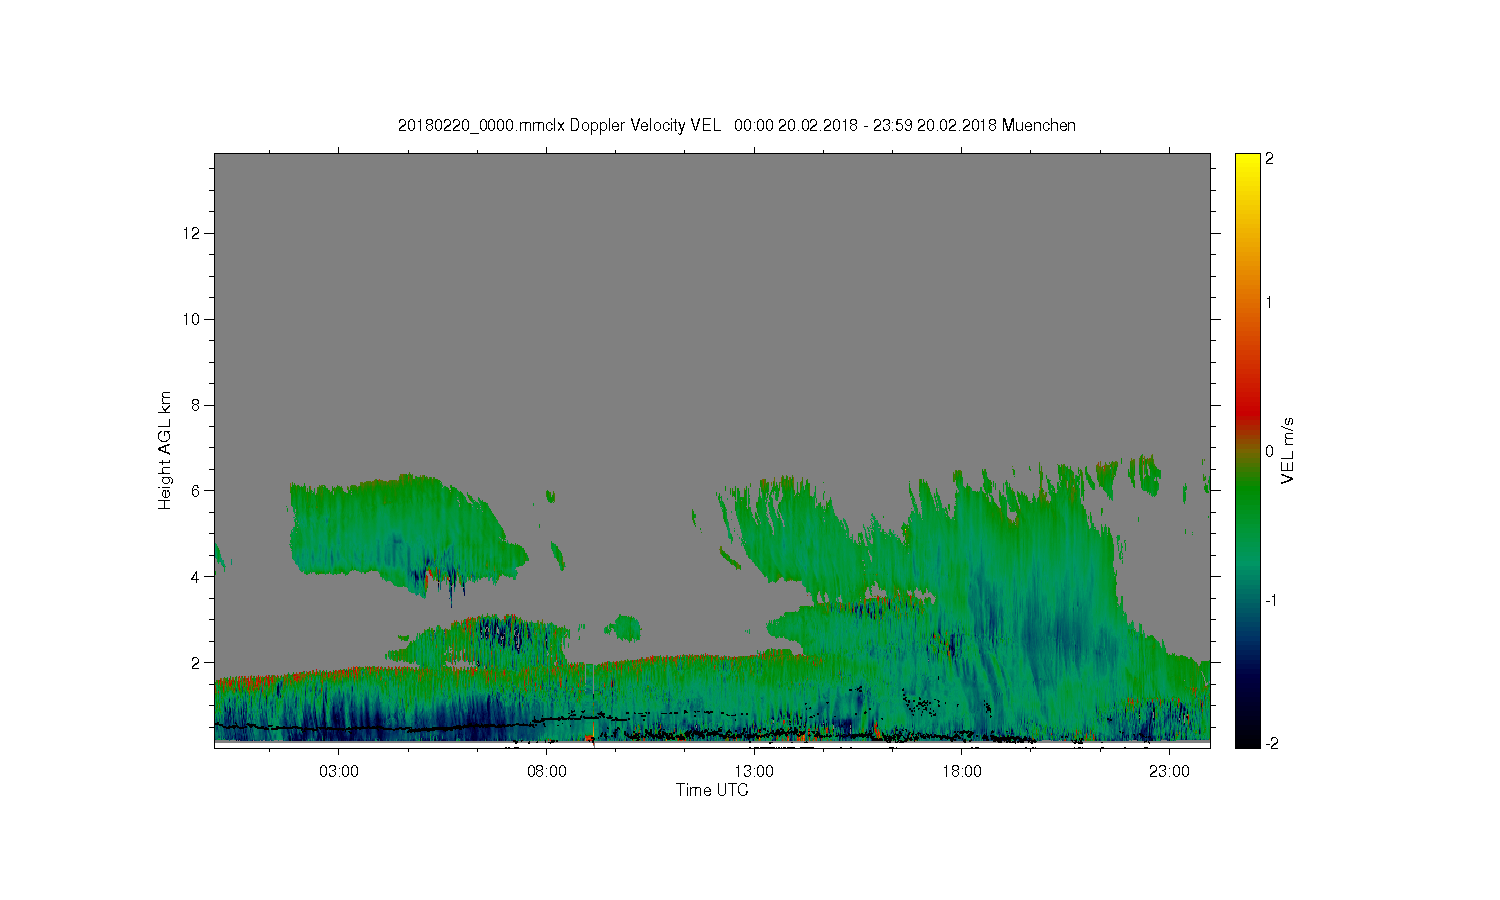Screen dimensions: 1500x900
Task: Click the colorbar value 0
Action: coord(1270,451)
